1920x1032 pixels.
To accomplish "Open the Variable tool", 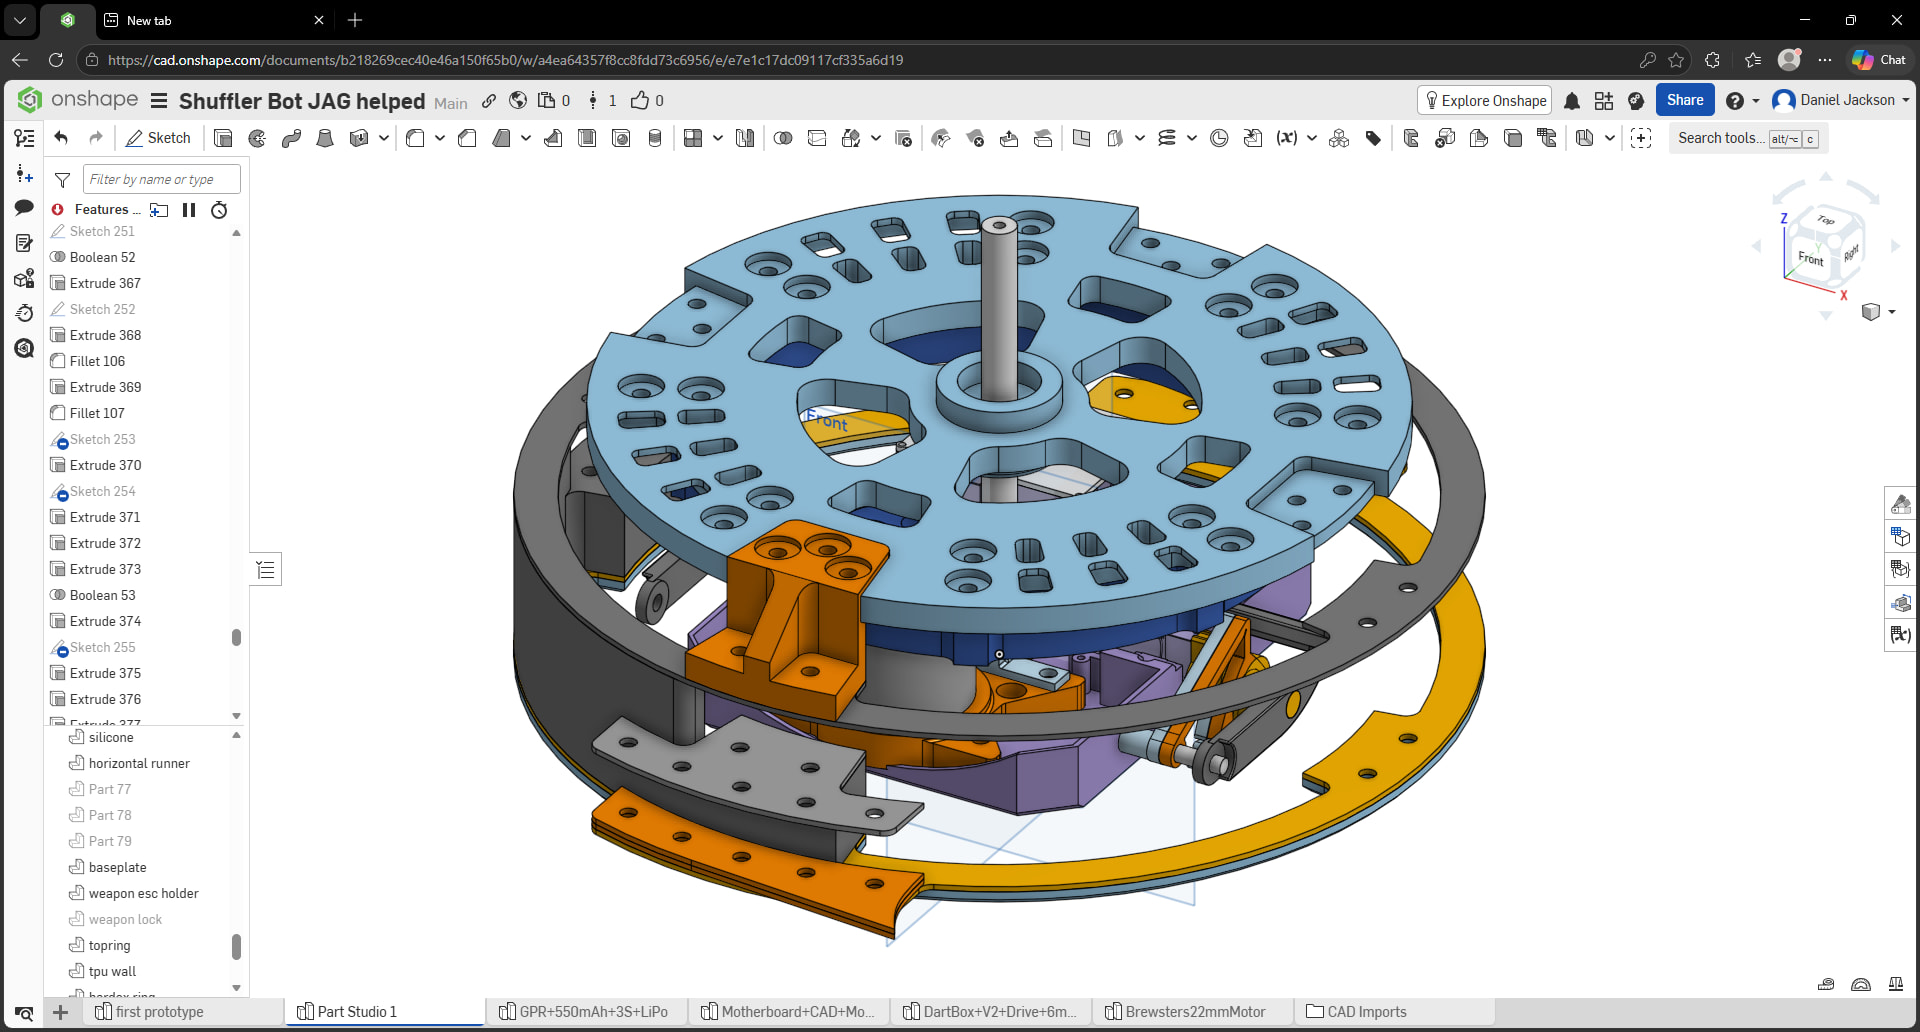I will pyautogui.click(x=1287, y=138).
